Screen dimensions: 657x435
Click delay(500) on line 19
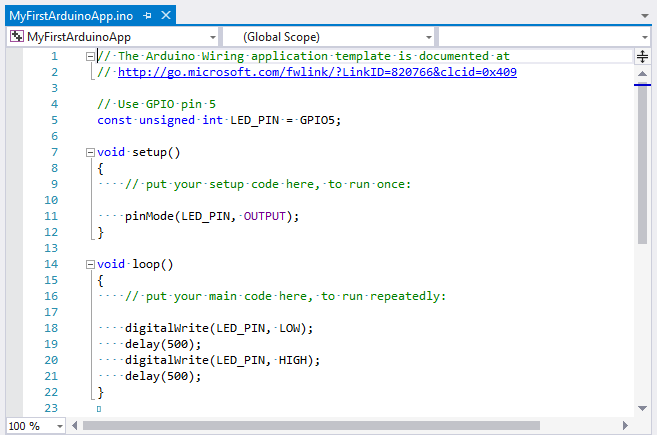tap(163, 344)
